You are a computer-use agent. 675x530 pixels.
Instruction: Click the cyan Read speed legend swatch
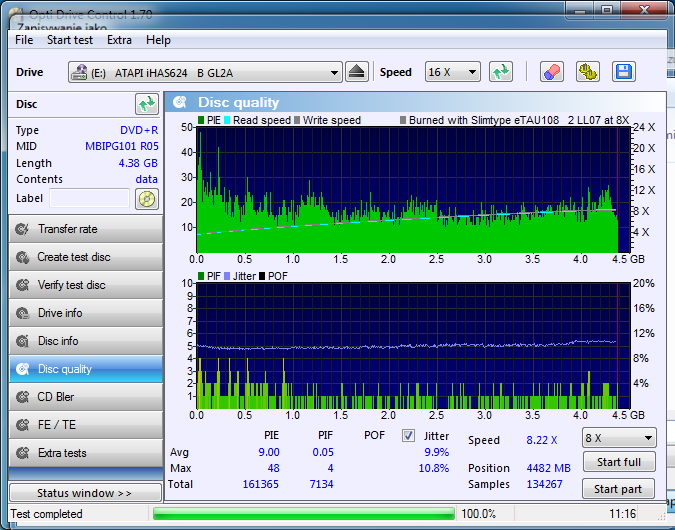[x=227, y=120]
